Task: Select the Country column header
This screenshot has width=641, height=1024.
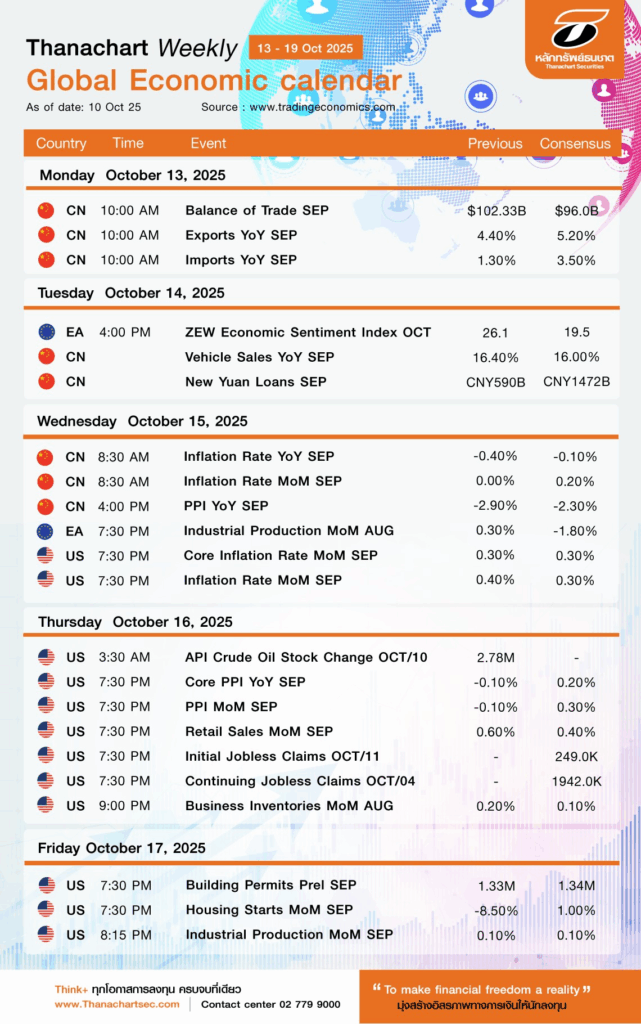Action: [x=61, y=143]
